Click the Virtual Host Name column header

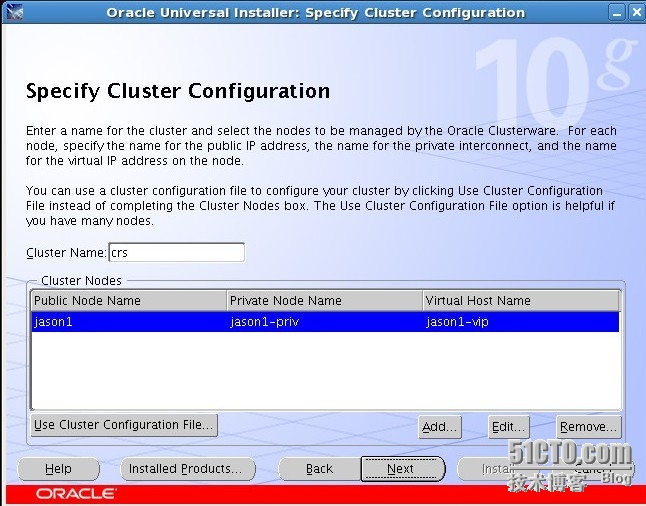click(521, 300)
